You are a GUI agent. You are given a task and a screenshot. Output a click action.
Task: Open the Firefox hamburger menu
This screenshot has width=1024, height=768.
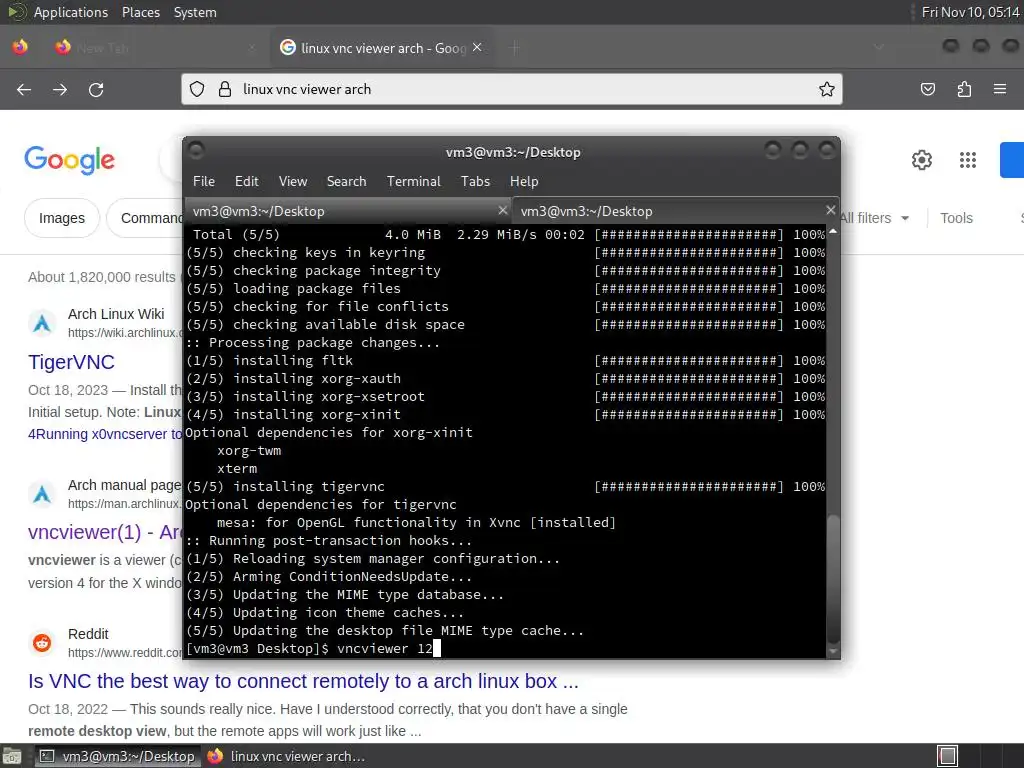click(x=1000, y=89)
